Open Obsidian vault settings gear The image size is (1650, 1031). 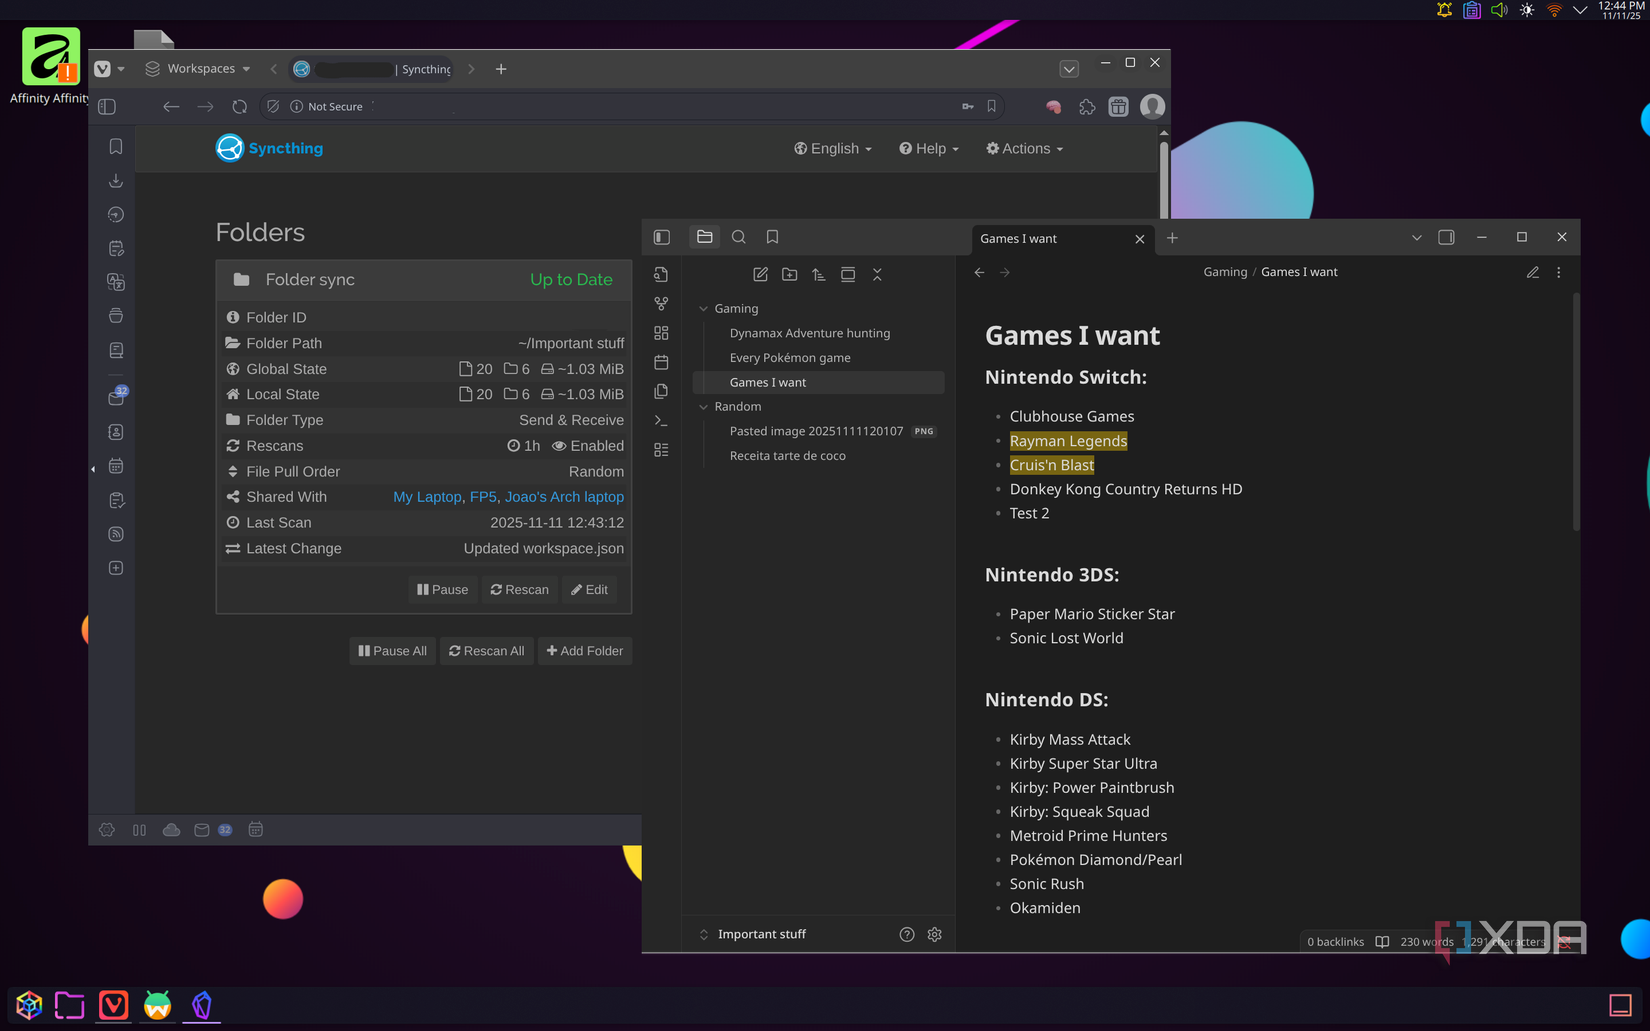pyautogui.click(x=935, y=934)
